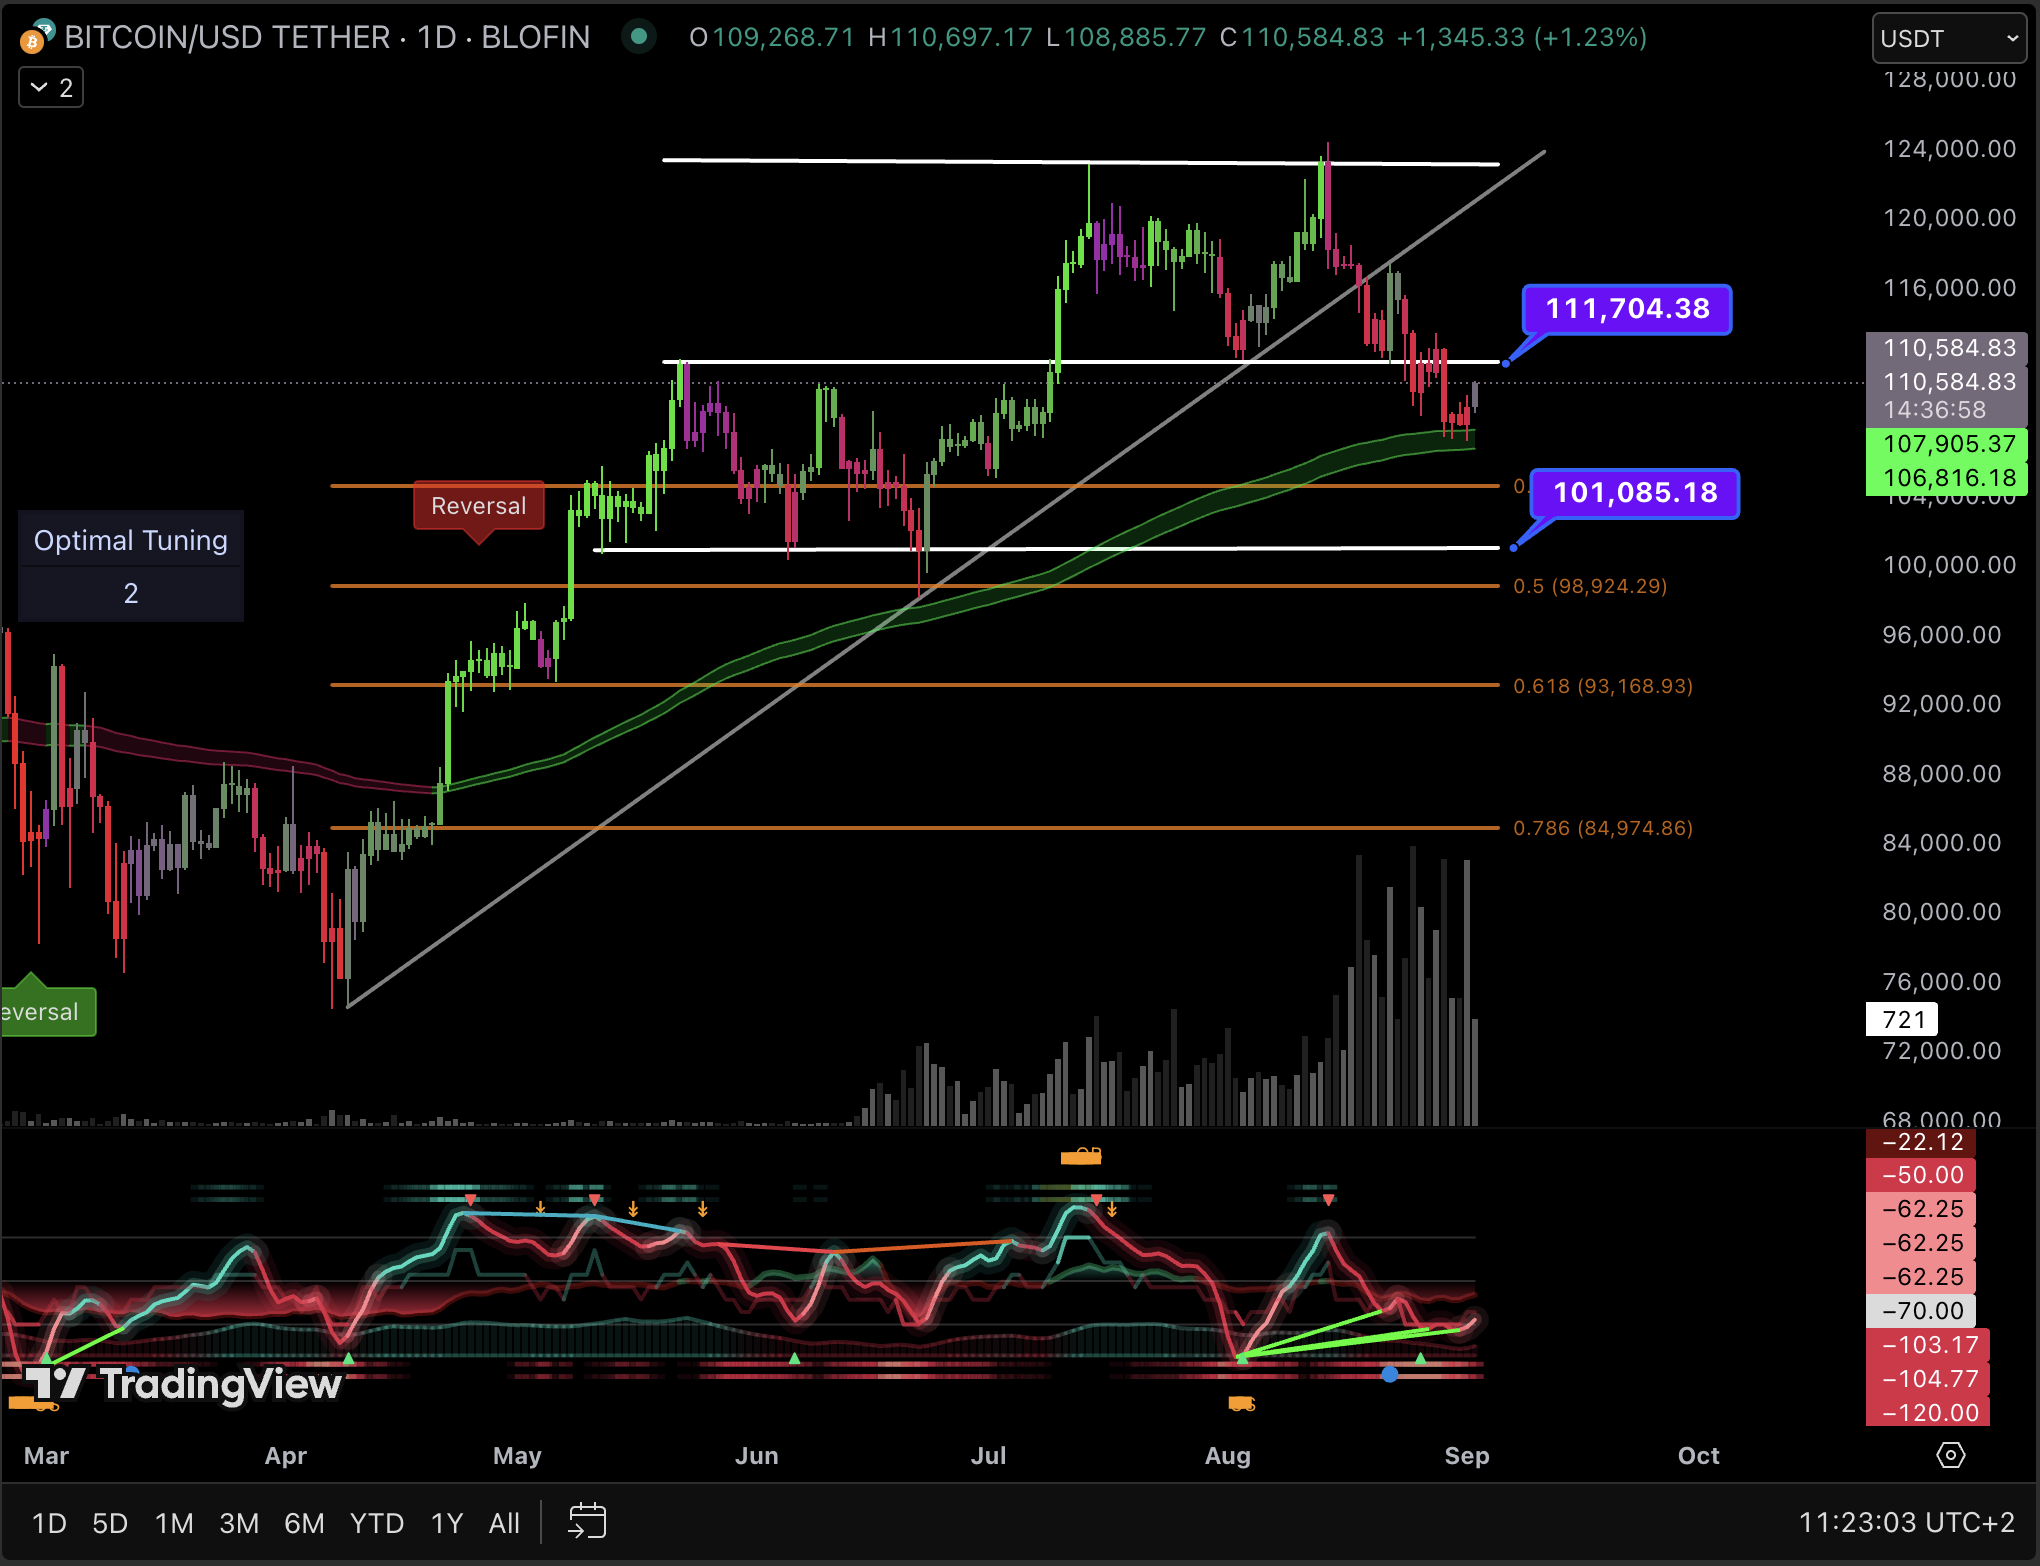Click the red Reversal signal label
The image size is (2040, 1566).
click(x=478, y=506)
